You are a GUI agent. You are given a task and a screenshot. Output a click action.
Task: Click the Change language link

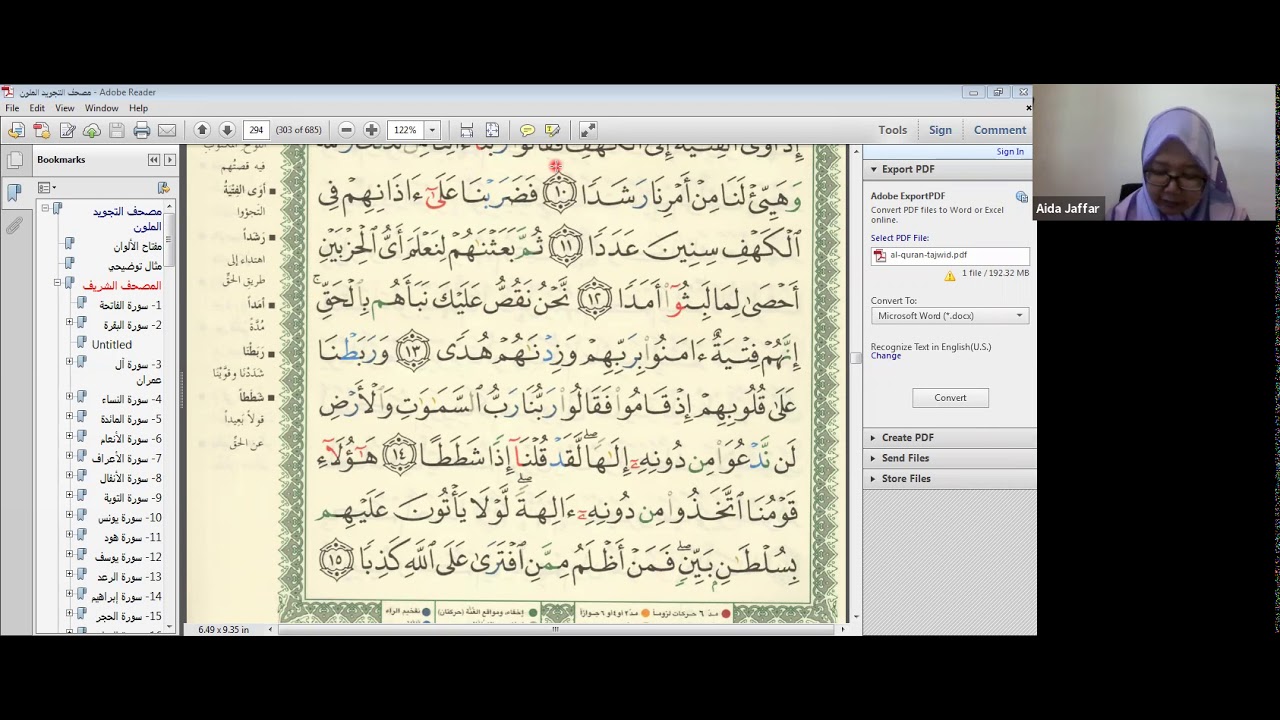pyautogui.click(x=886, y=356)
